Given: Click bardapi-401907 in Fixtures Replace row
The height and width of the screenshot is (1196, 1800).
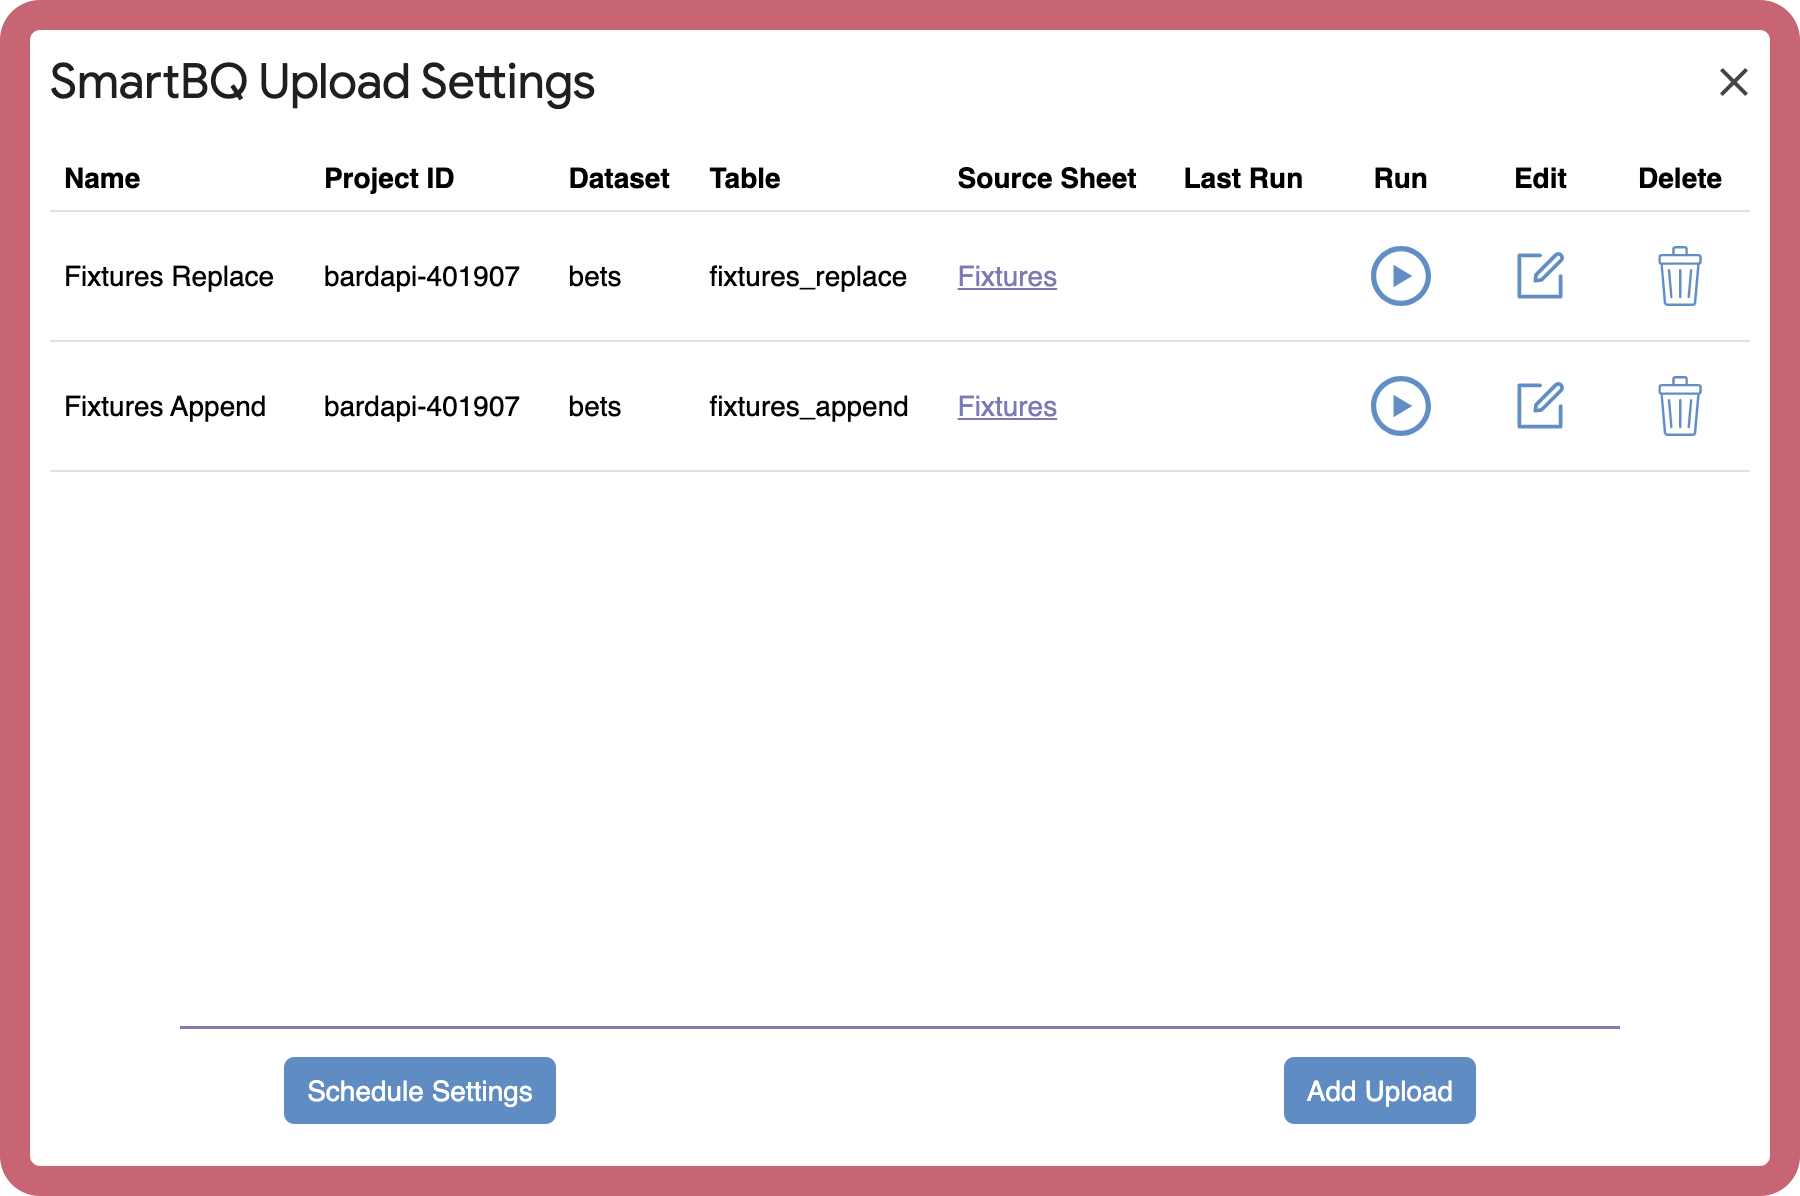Looking at the screenshot, I should [x=422, y=276].
